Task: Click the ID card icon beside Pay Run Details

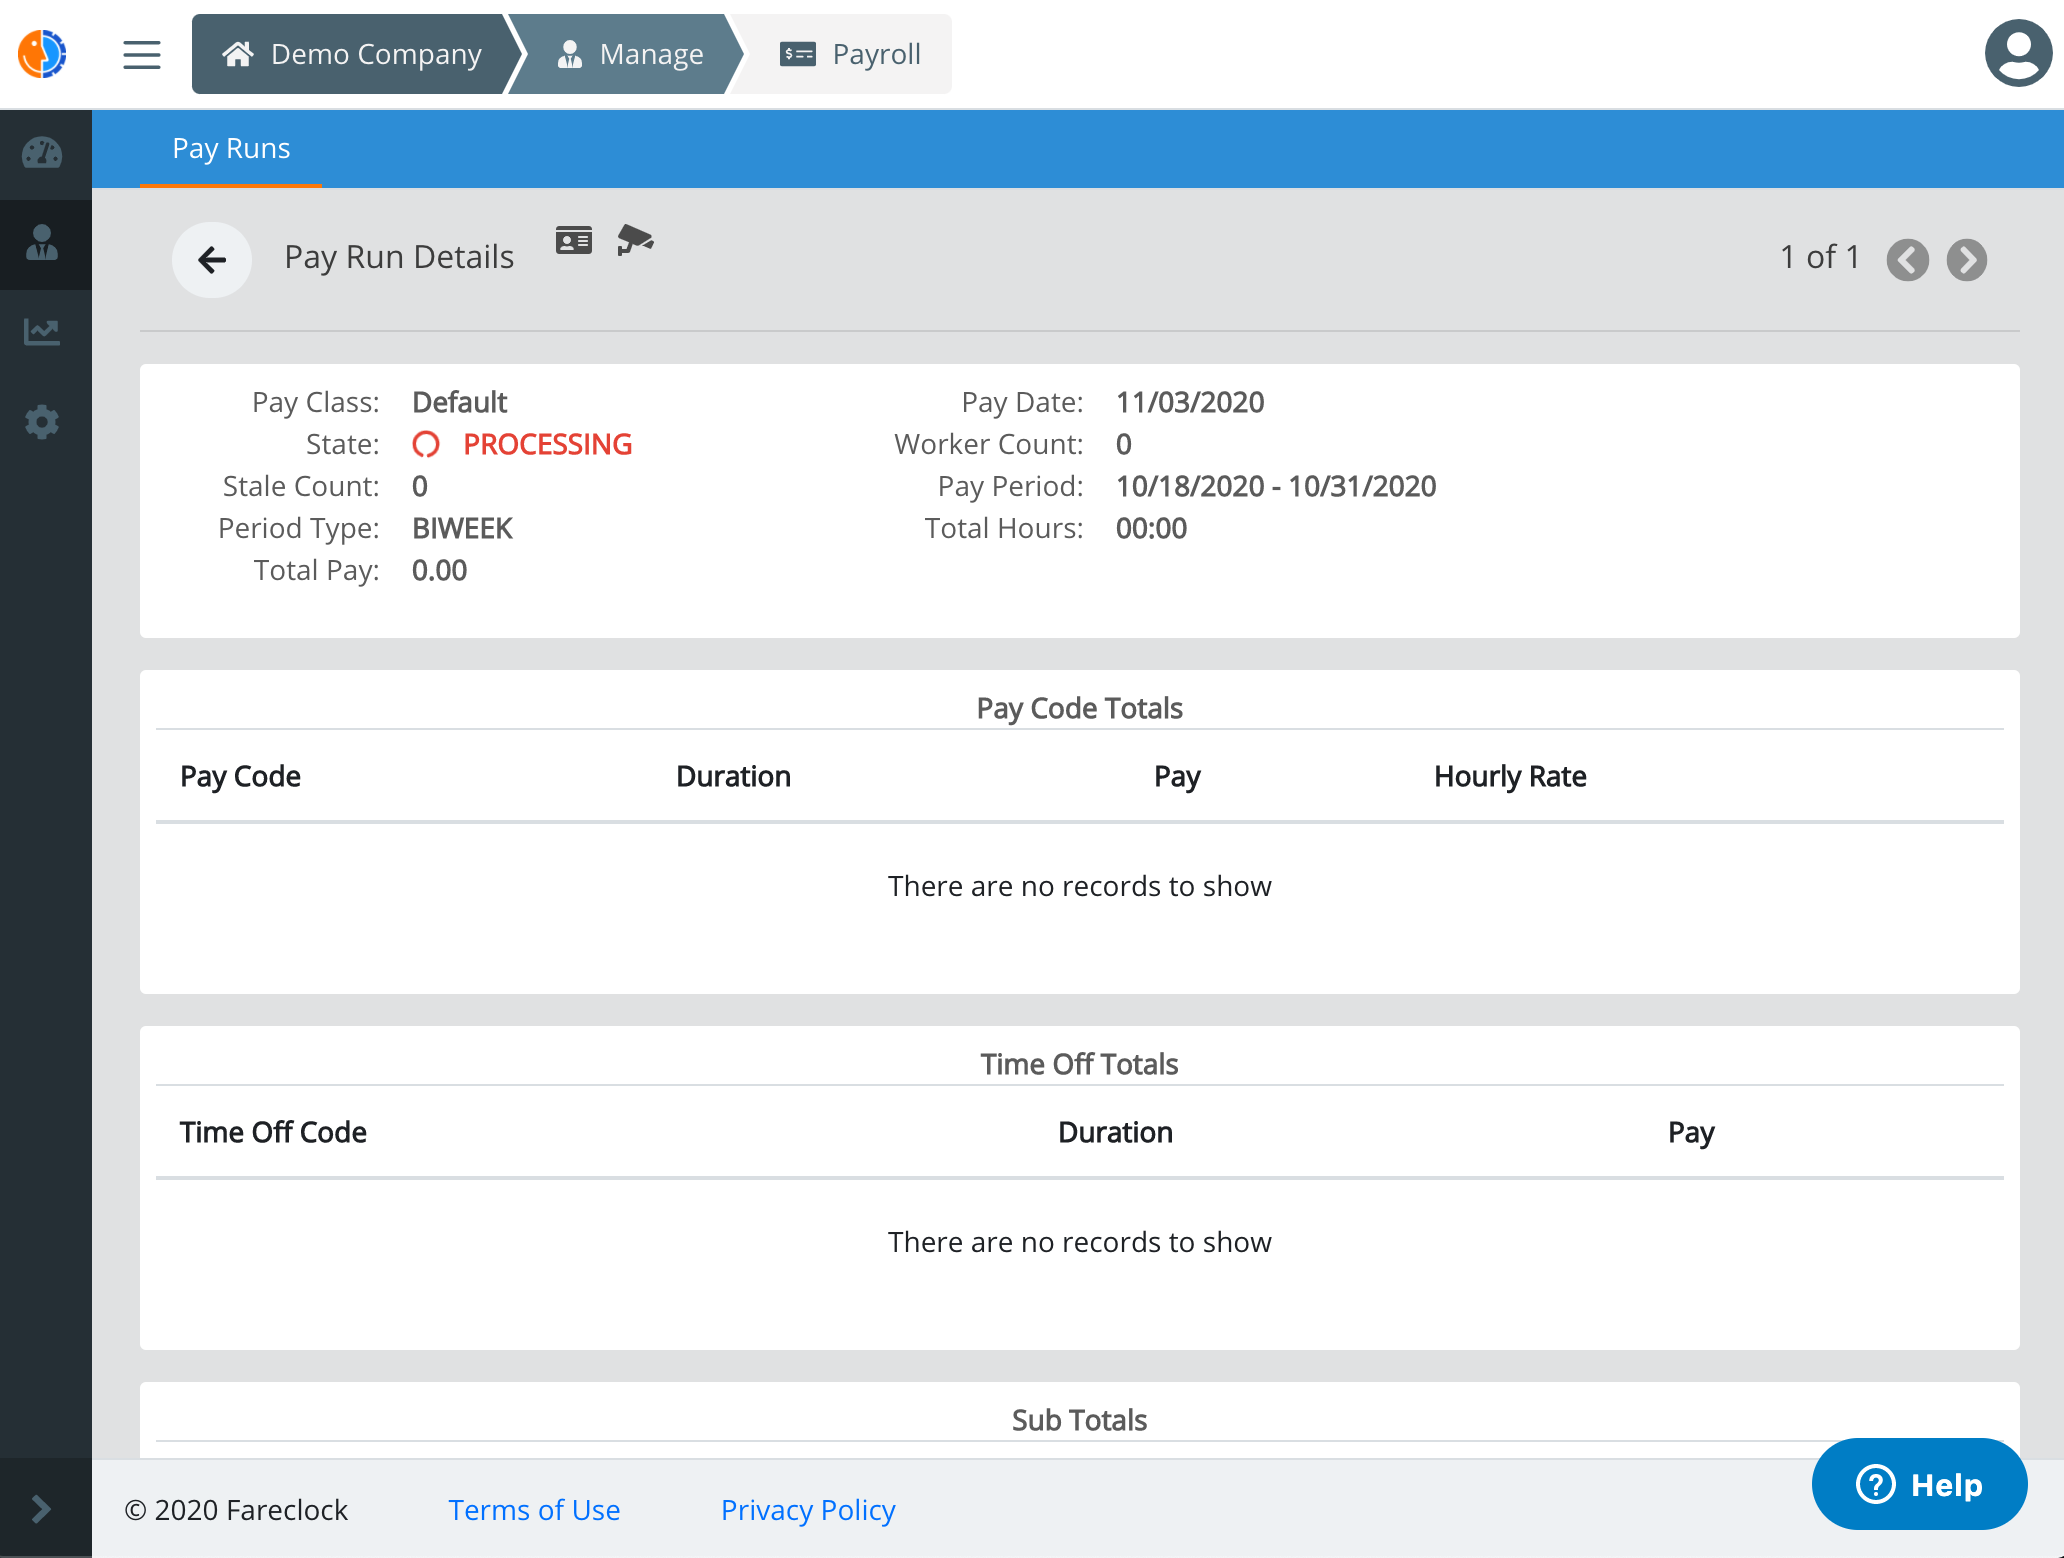Action: coord(574,241)
